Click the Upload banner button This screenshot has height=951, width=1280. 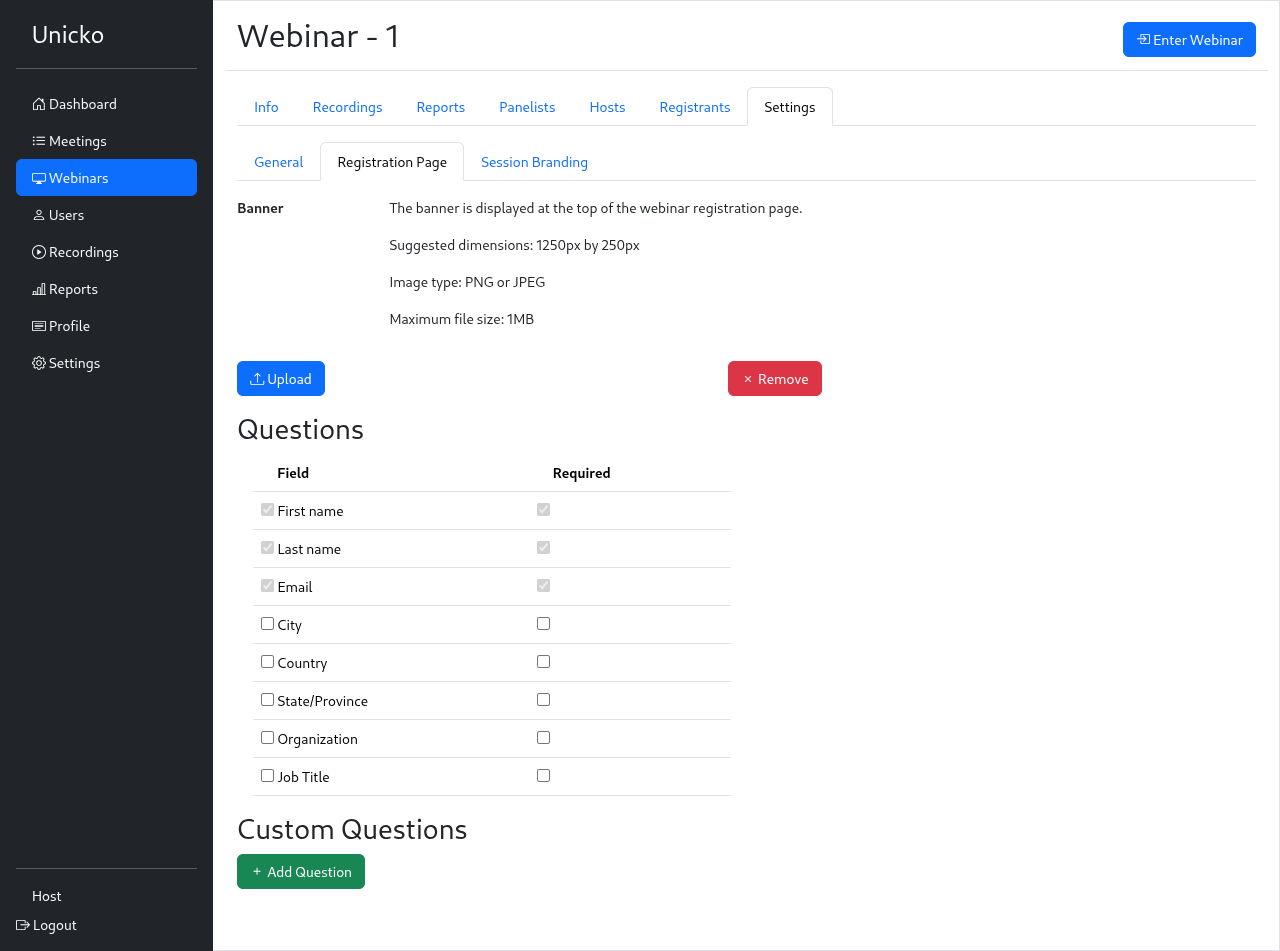click(x=281, y=379)
